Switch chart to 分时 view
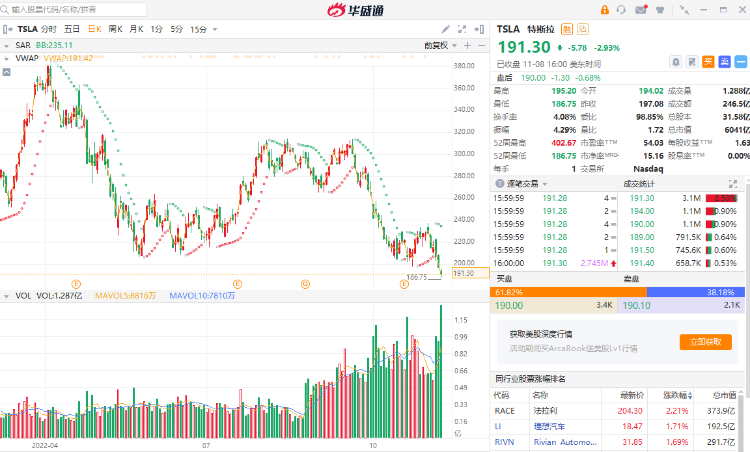Image resolution: width=750 pixels, height=452 pixels. [x=48, y=29]
